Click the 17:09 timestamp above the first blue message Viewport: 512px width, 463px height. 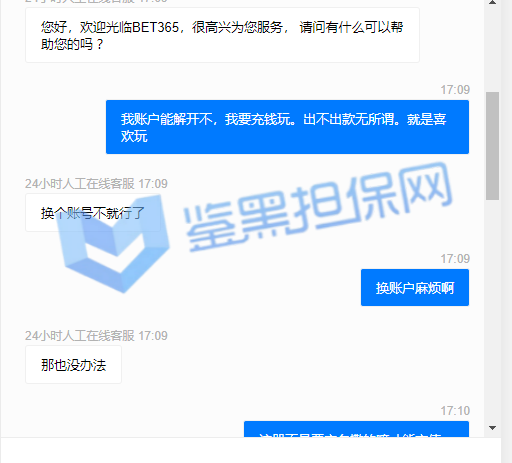point(455,90)
